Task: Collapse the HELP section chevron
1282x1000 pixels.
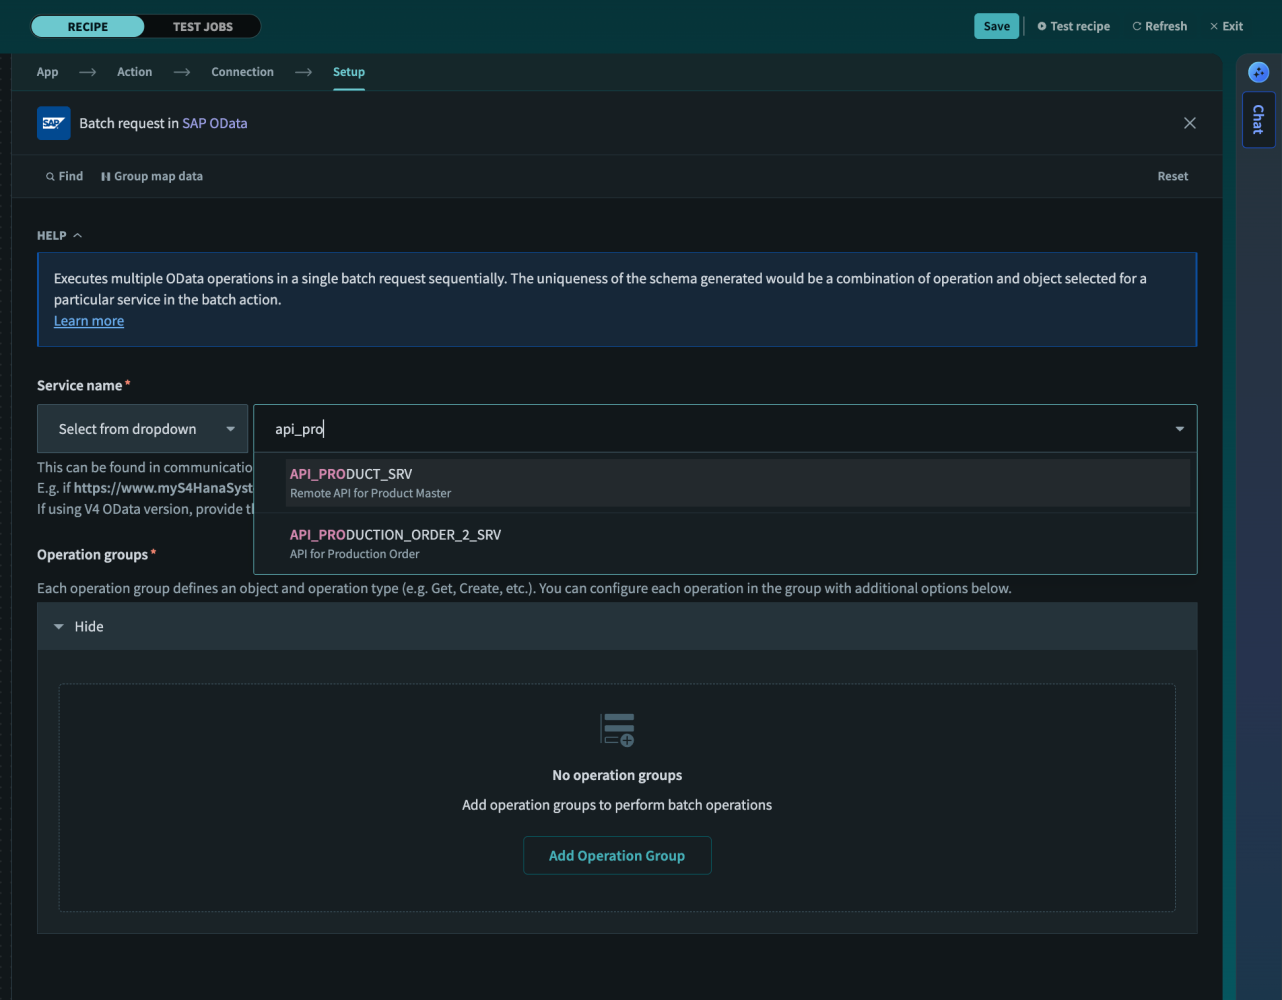Action: tap(77, 236)
